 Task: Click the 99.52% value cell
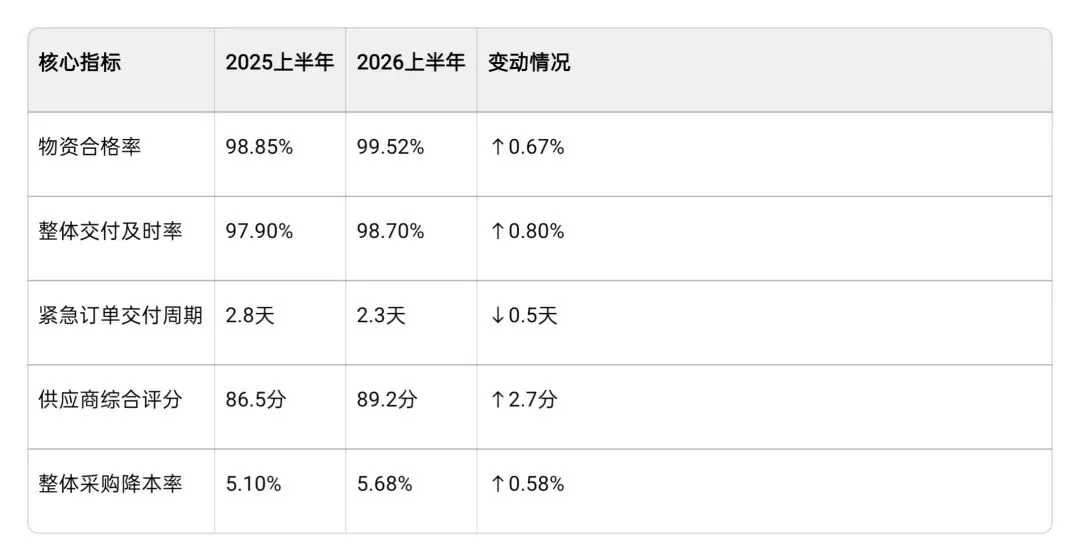pyautogui.click(x=390, y=147)
